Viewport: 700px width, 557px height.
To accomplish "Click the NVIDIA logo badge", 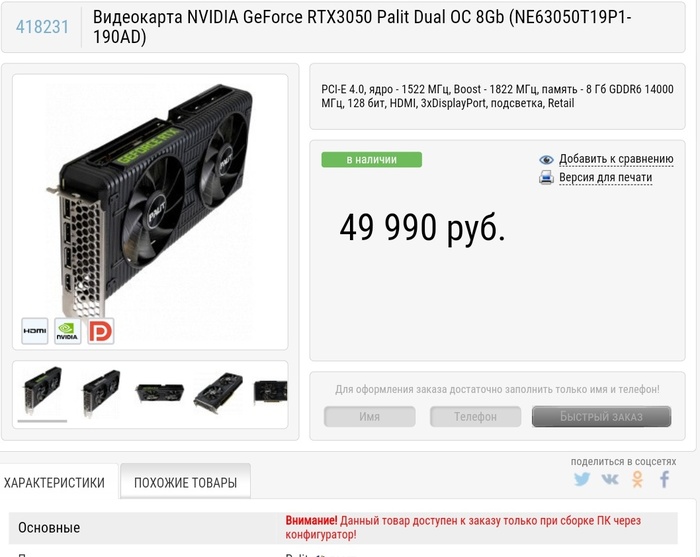I will point(67,331).
